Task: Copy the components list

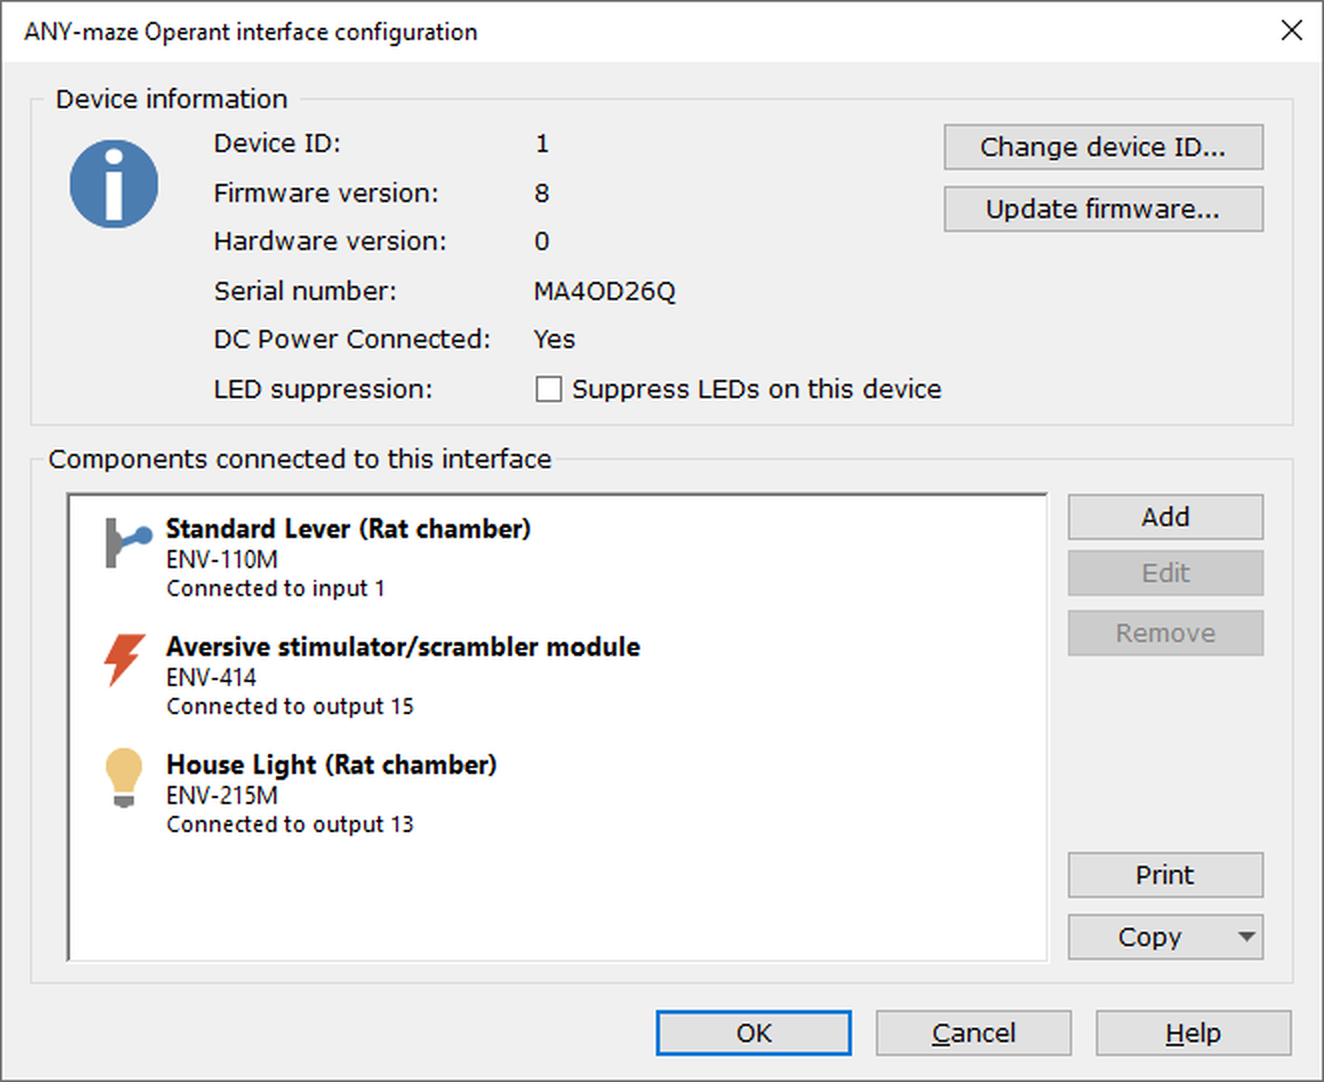Action: 1150,937
